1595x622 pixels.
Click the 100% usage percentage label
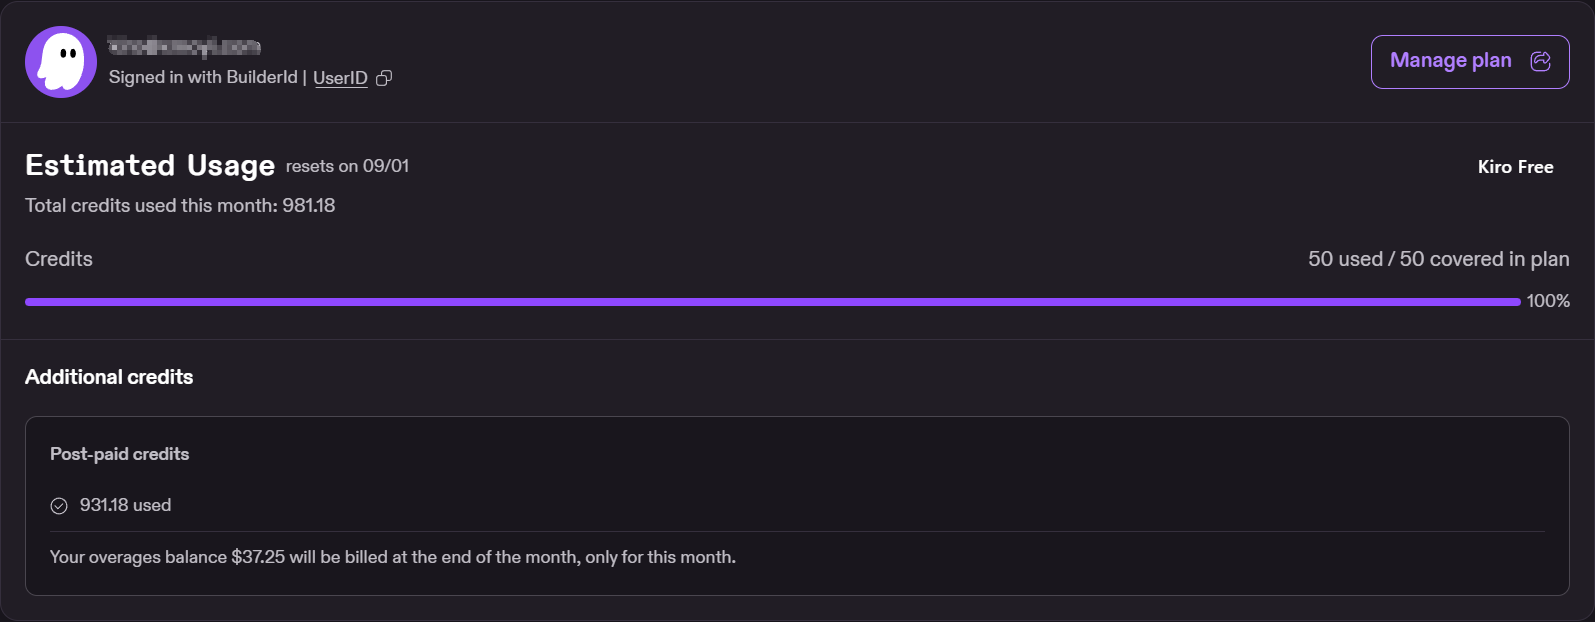click(x=1548, y=301)
